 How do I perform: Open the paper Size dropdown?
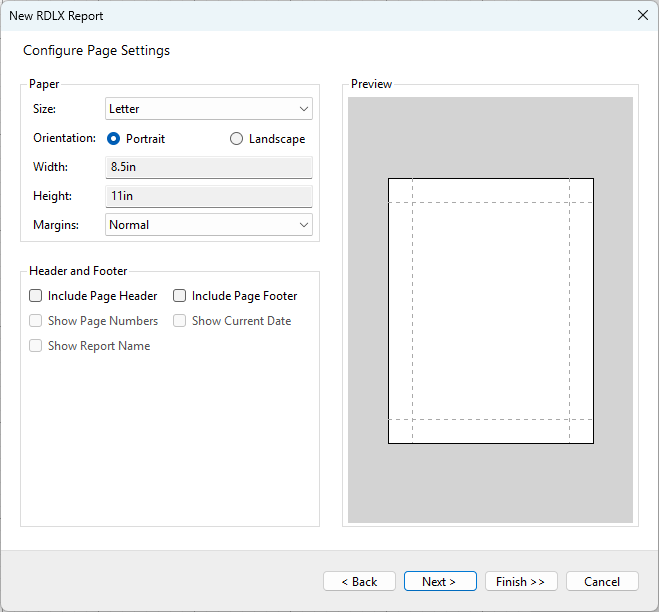click(x=209, y=109)
